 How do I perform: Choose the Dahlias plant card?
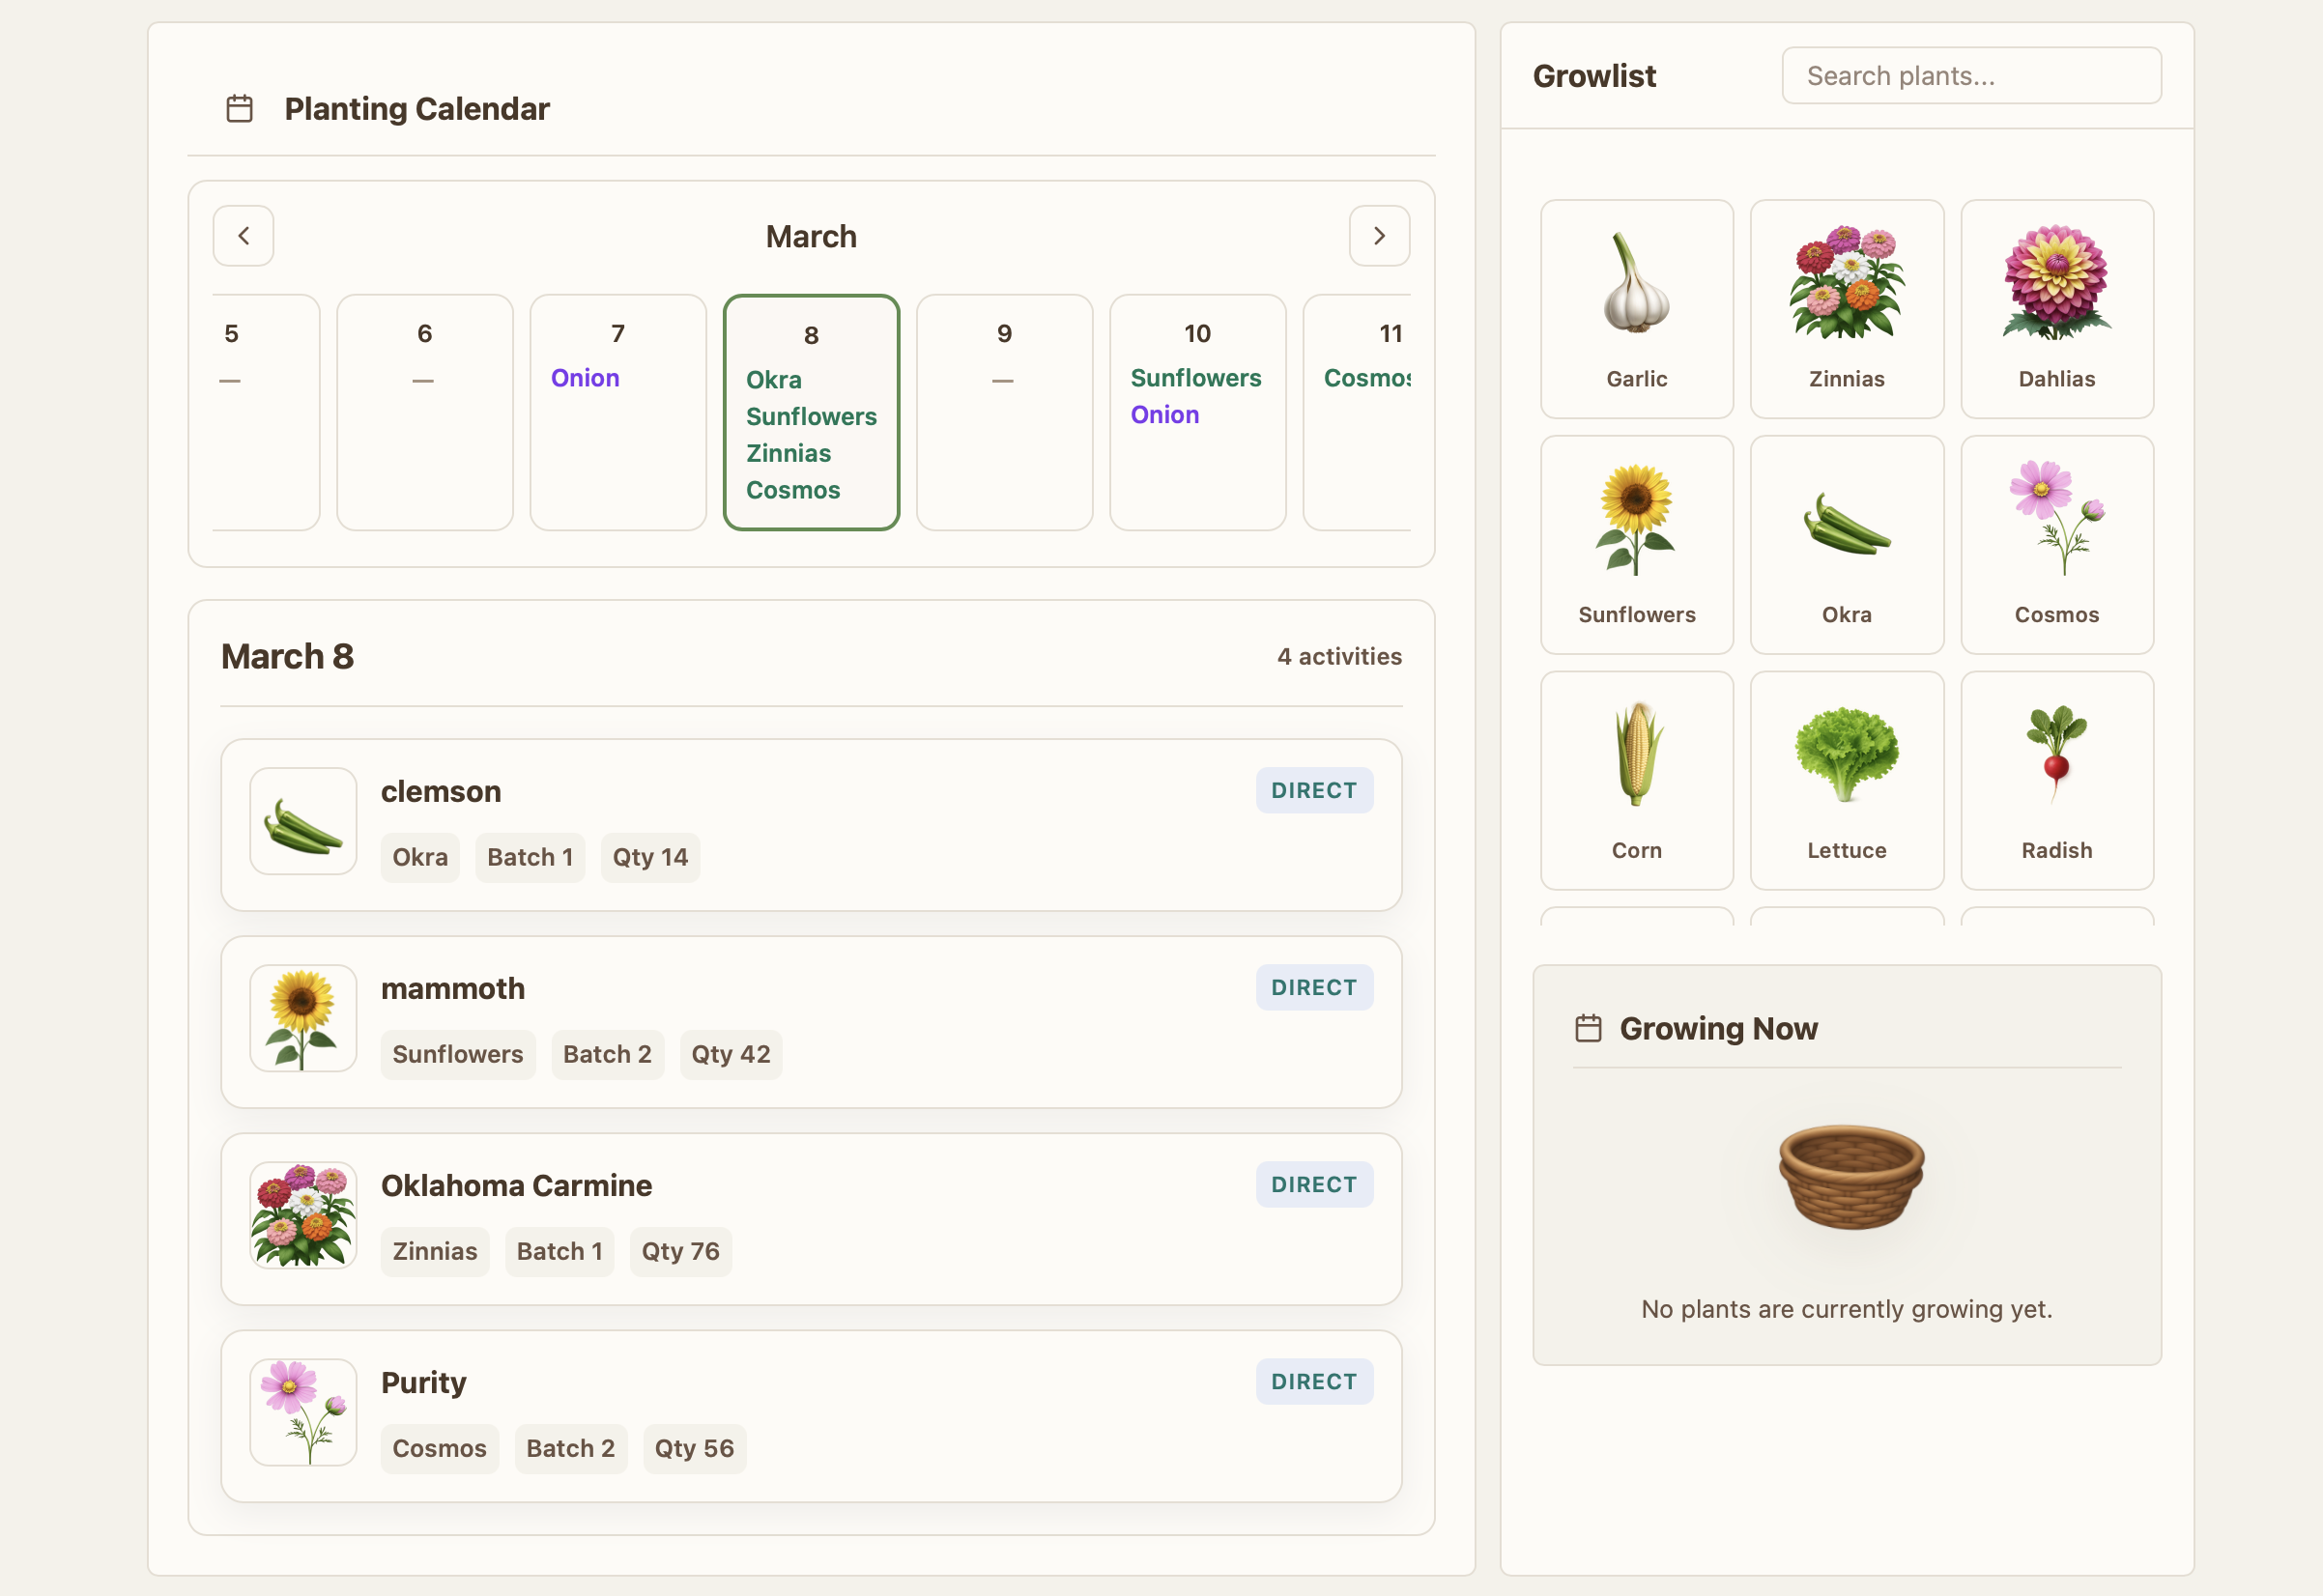[x=2056, y=308]
